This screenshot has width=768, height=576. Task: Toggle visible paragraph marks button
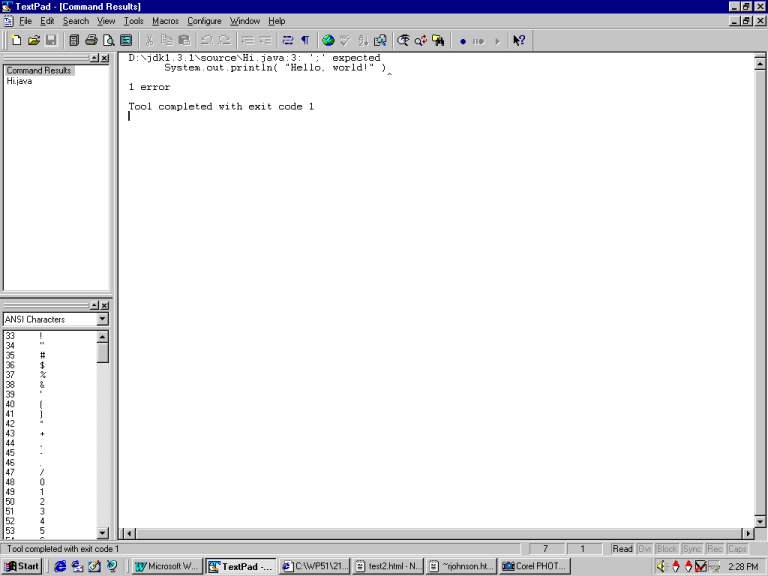pos(305,40)
